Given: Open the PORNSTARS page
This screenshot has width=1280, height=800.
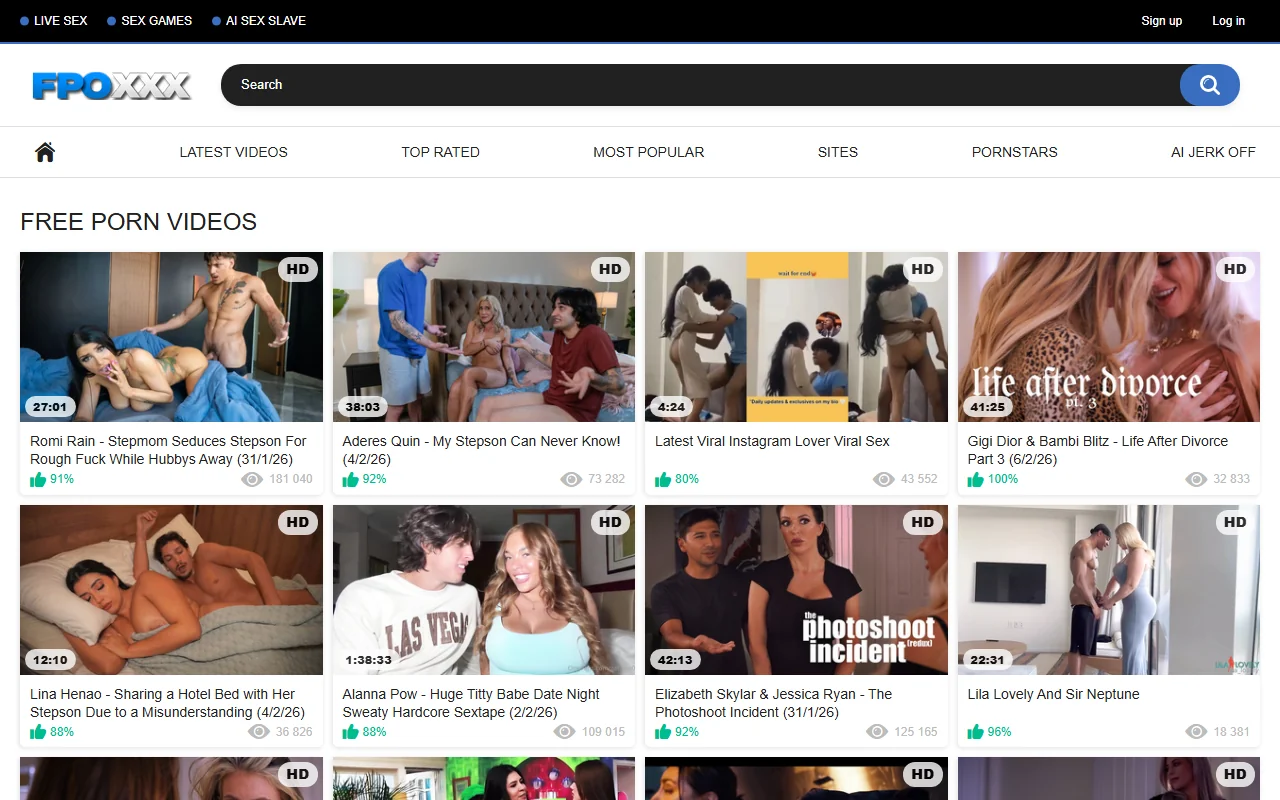Looking at the screenshot, I should tap(1014, 151).
